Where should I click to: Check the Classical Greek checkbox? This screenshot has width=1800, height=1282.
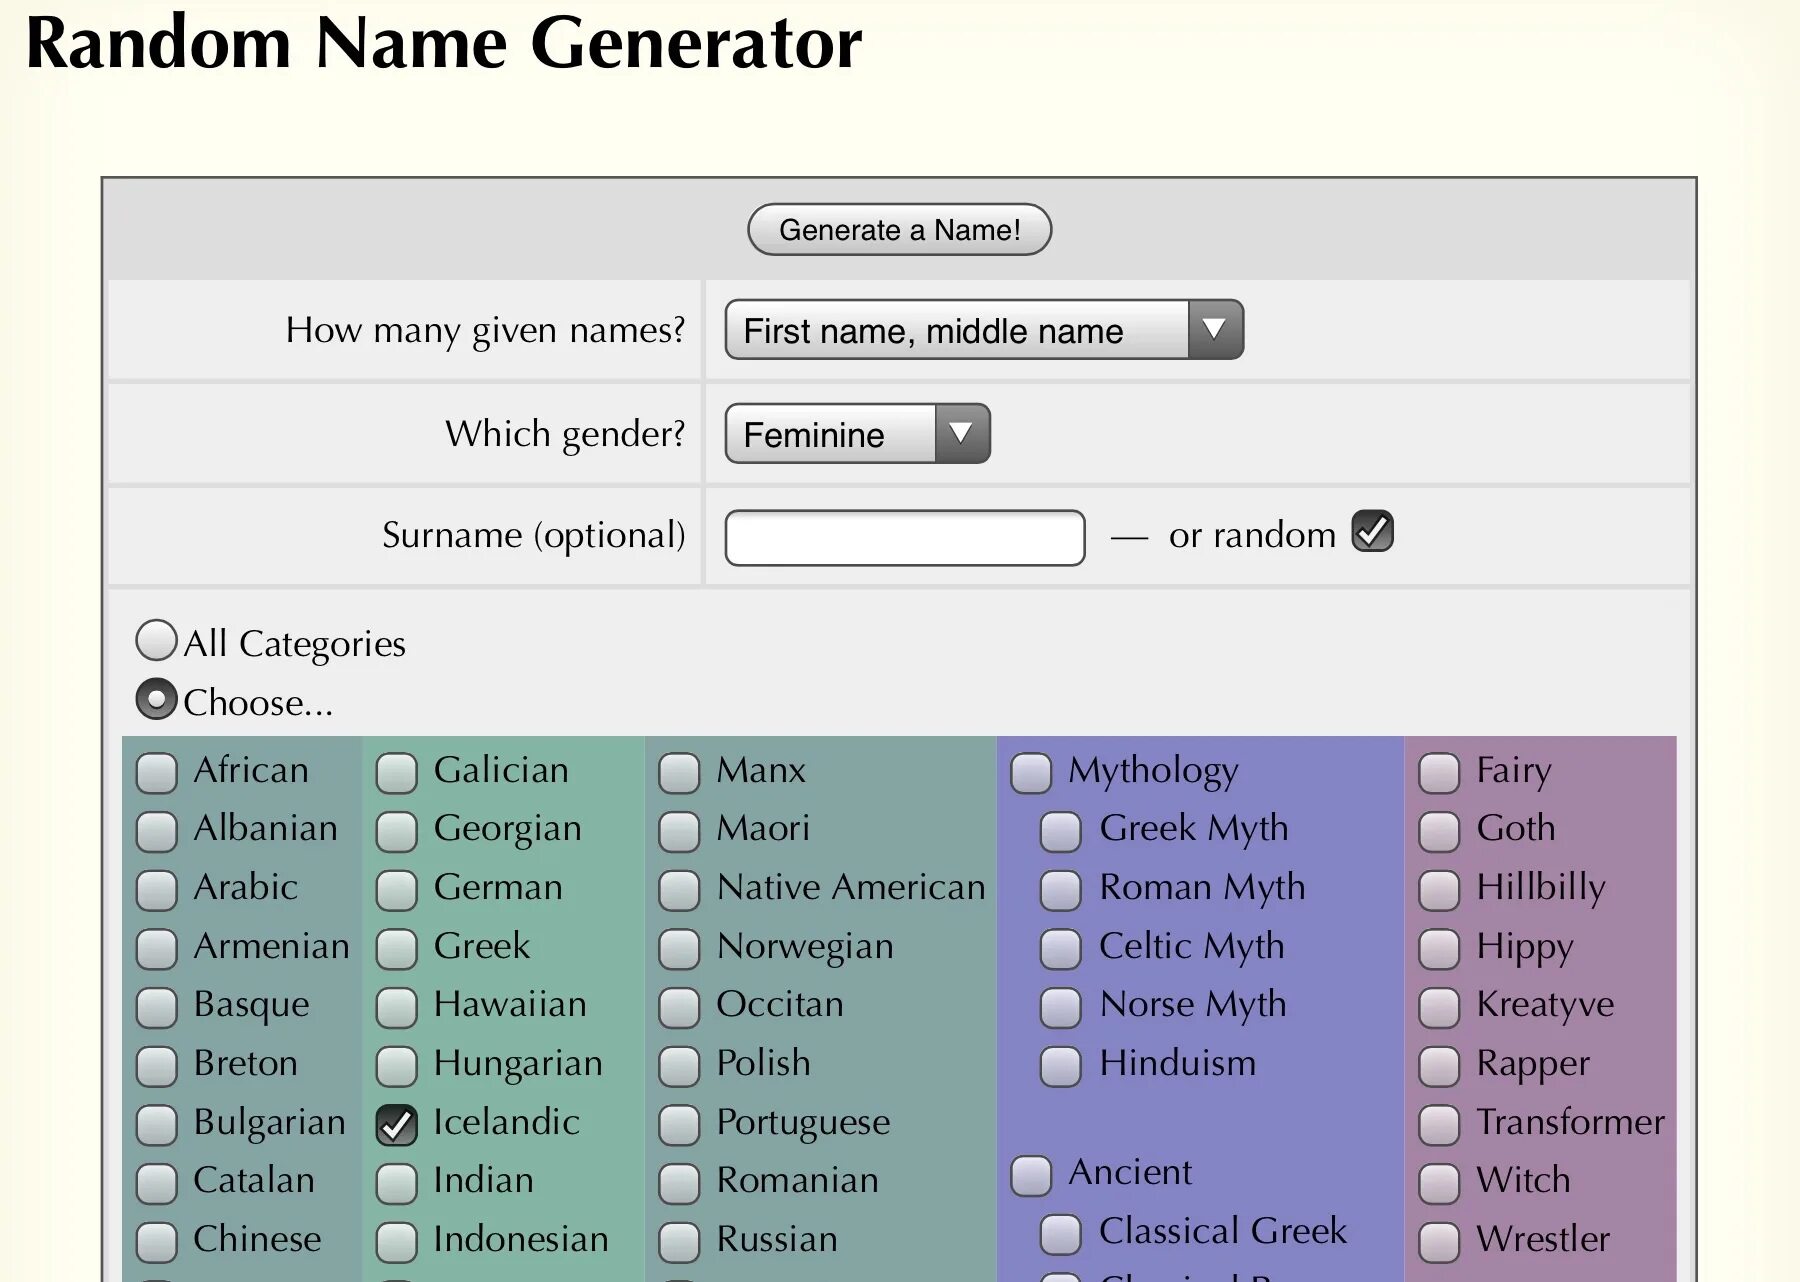[1060, 1234]
